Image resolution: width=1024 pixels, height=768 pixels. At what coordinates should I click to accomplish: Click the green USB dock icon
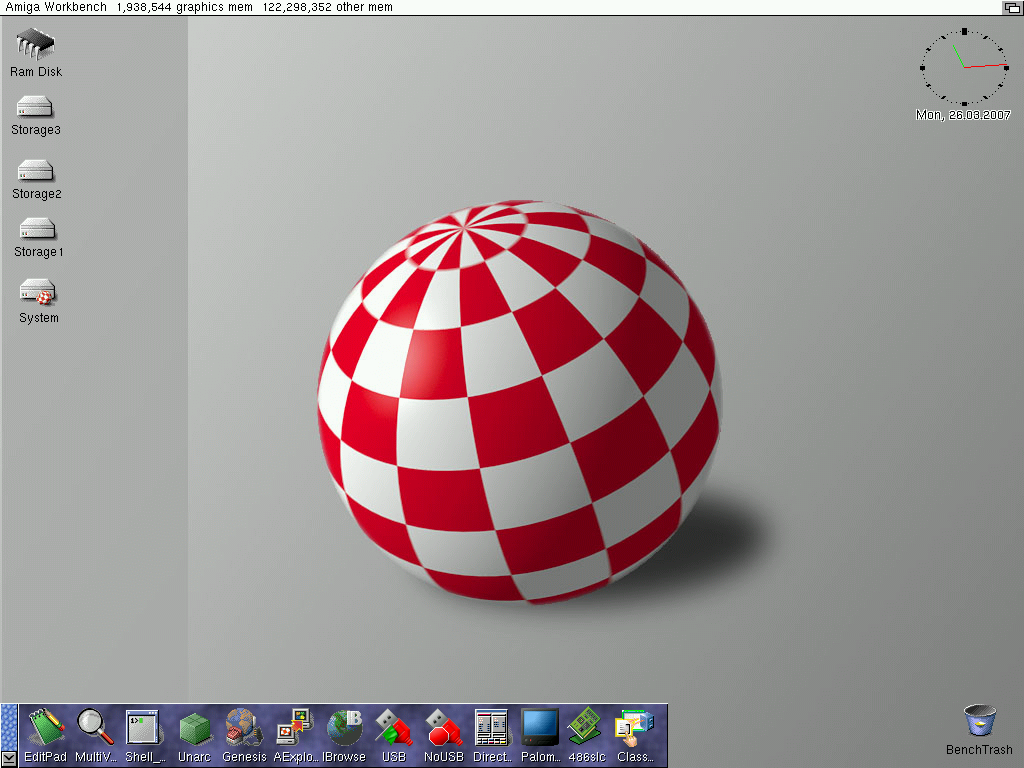click(394, 728)
